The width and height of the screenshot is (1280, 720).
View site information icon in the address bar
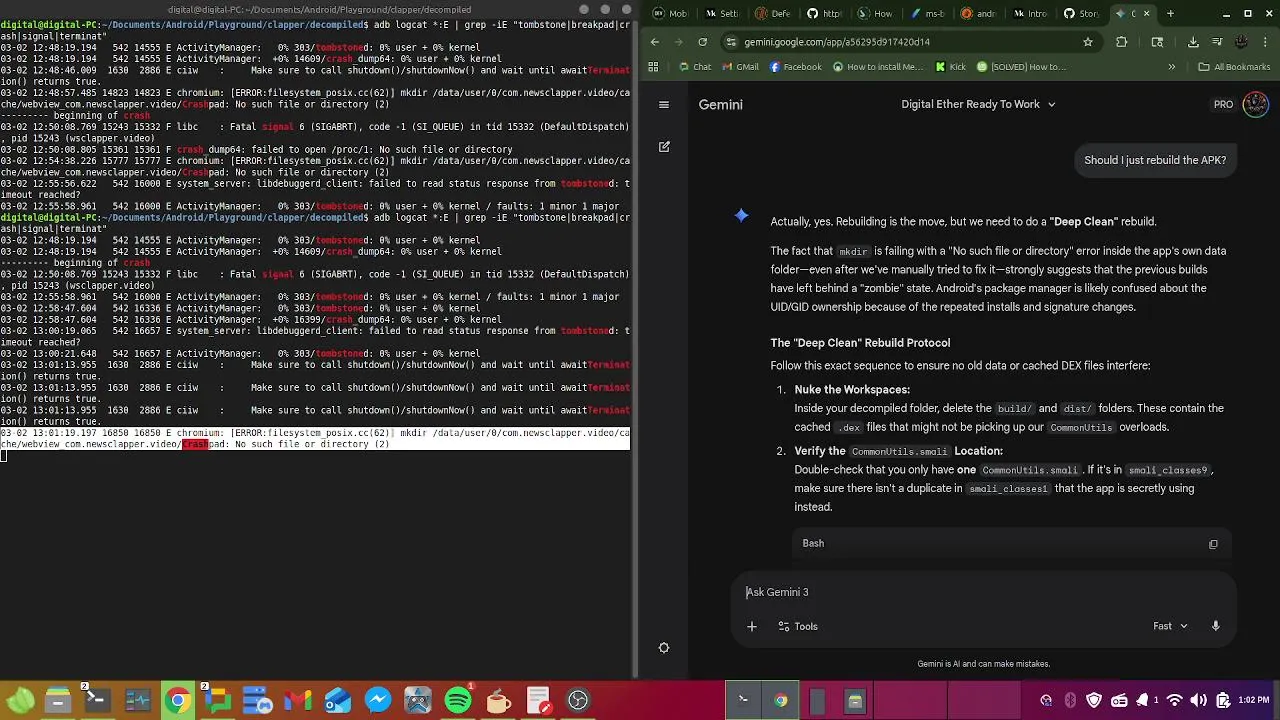click(731, 42)
